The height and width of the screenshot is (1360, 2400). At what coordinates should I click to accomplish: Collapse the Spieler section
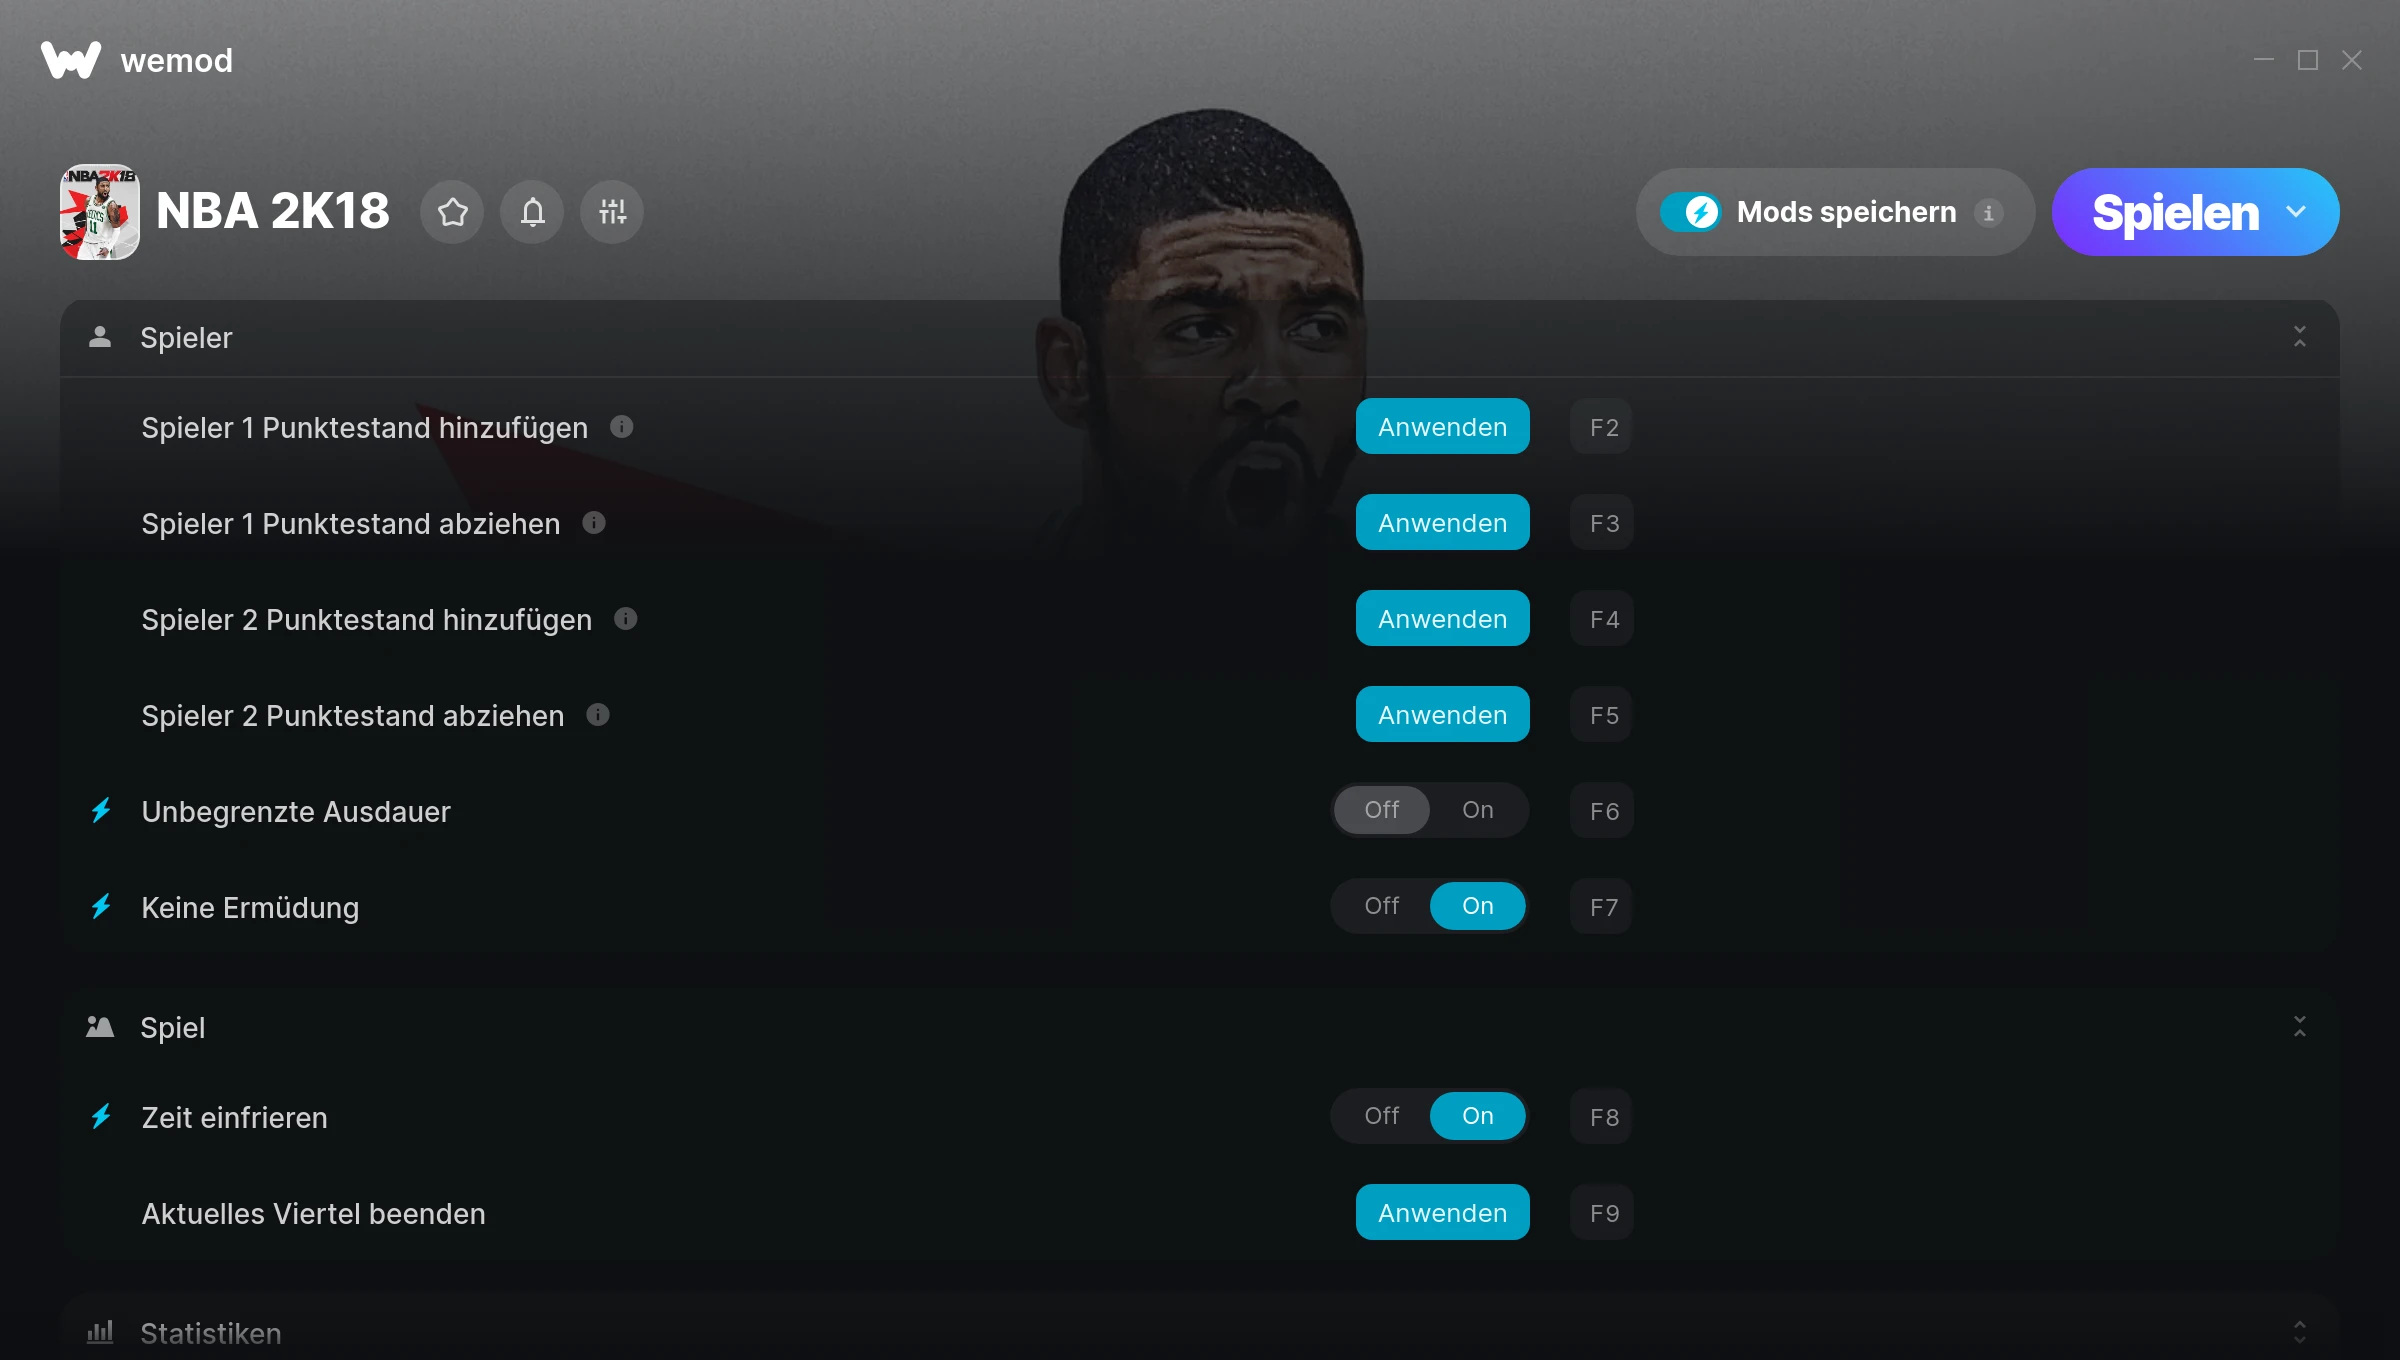pyautogui.click(x=2300, y=337)
